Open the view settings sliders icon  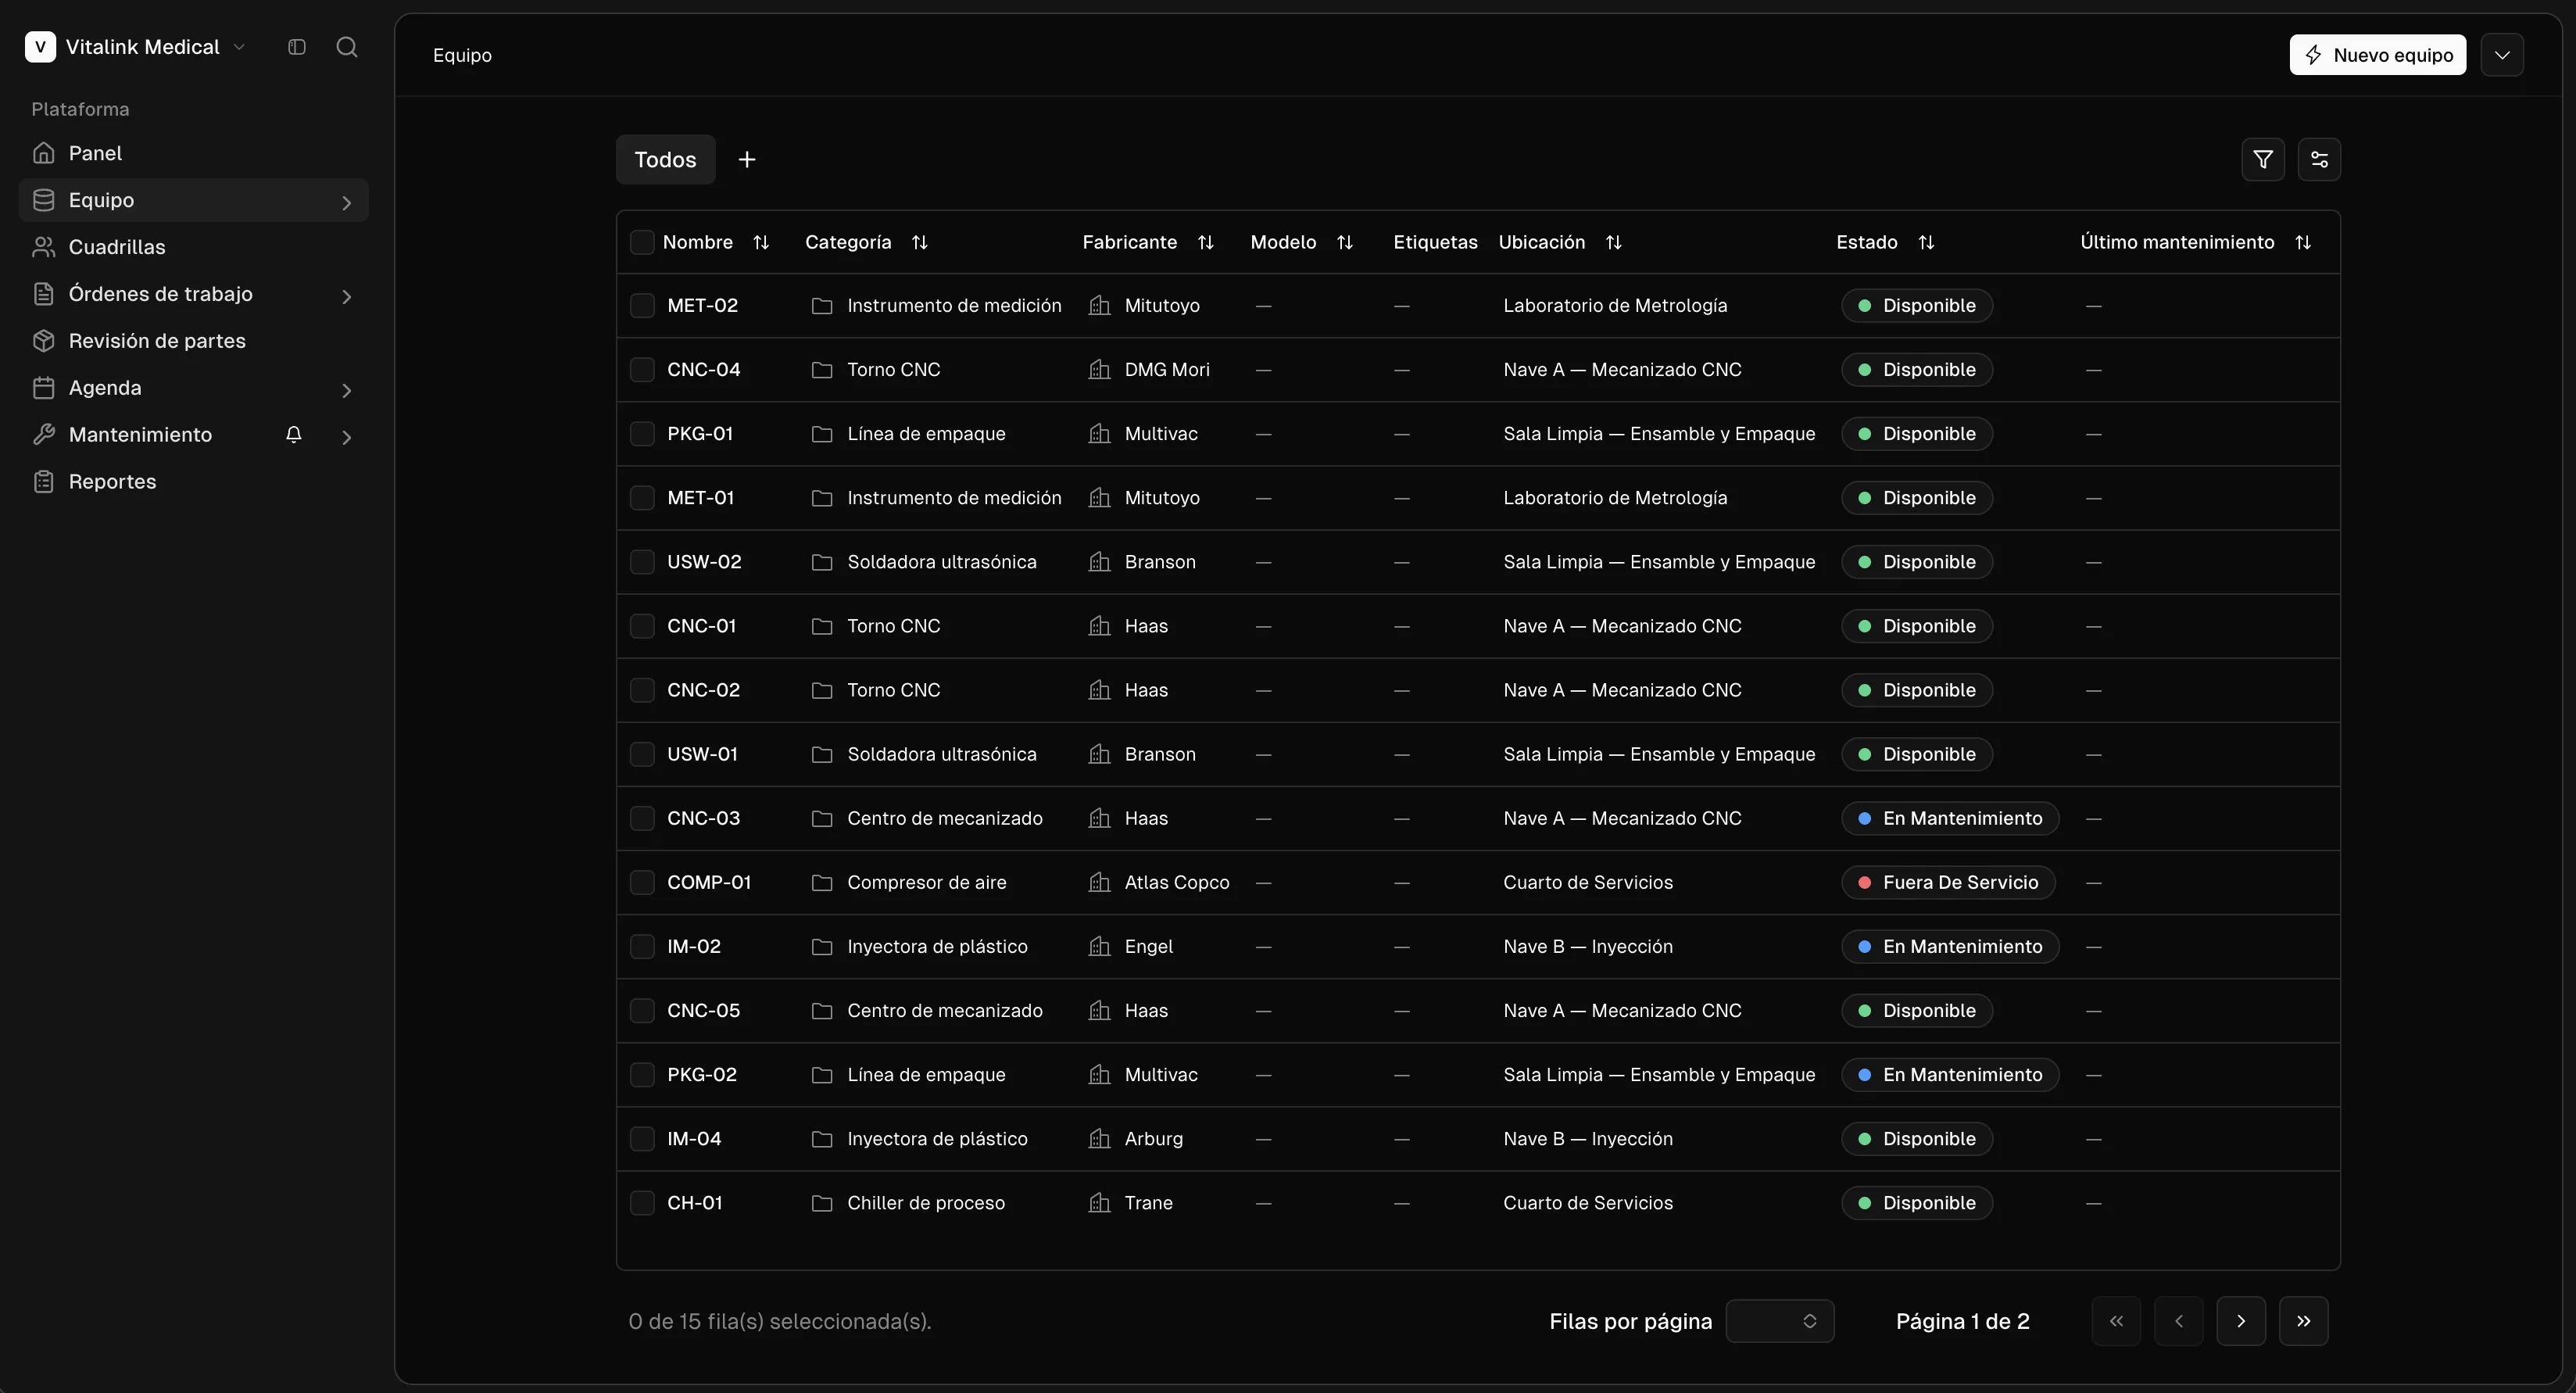tap(2319, 160)
